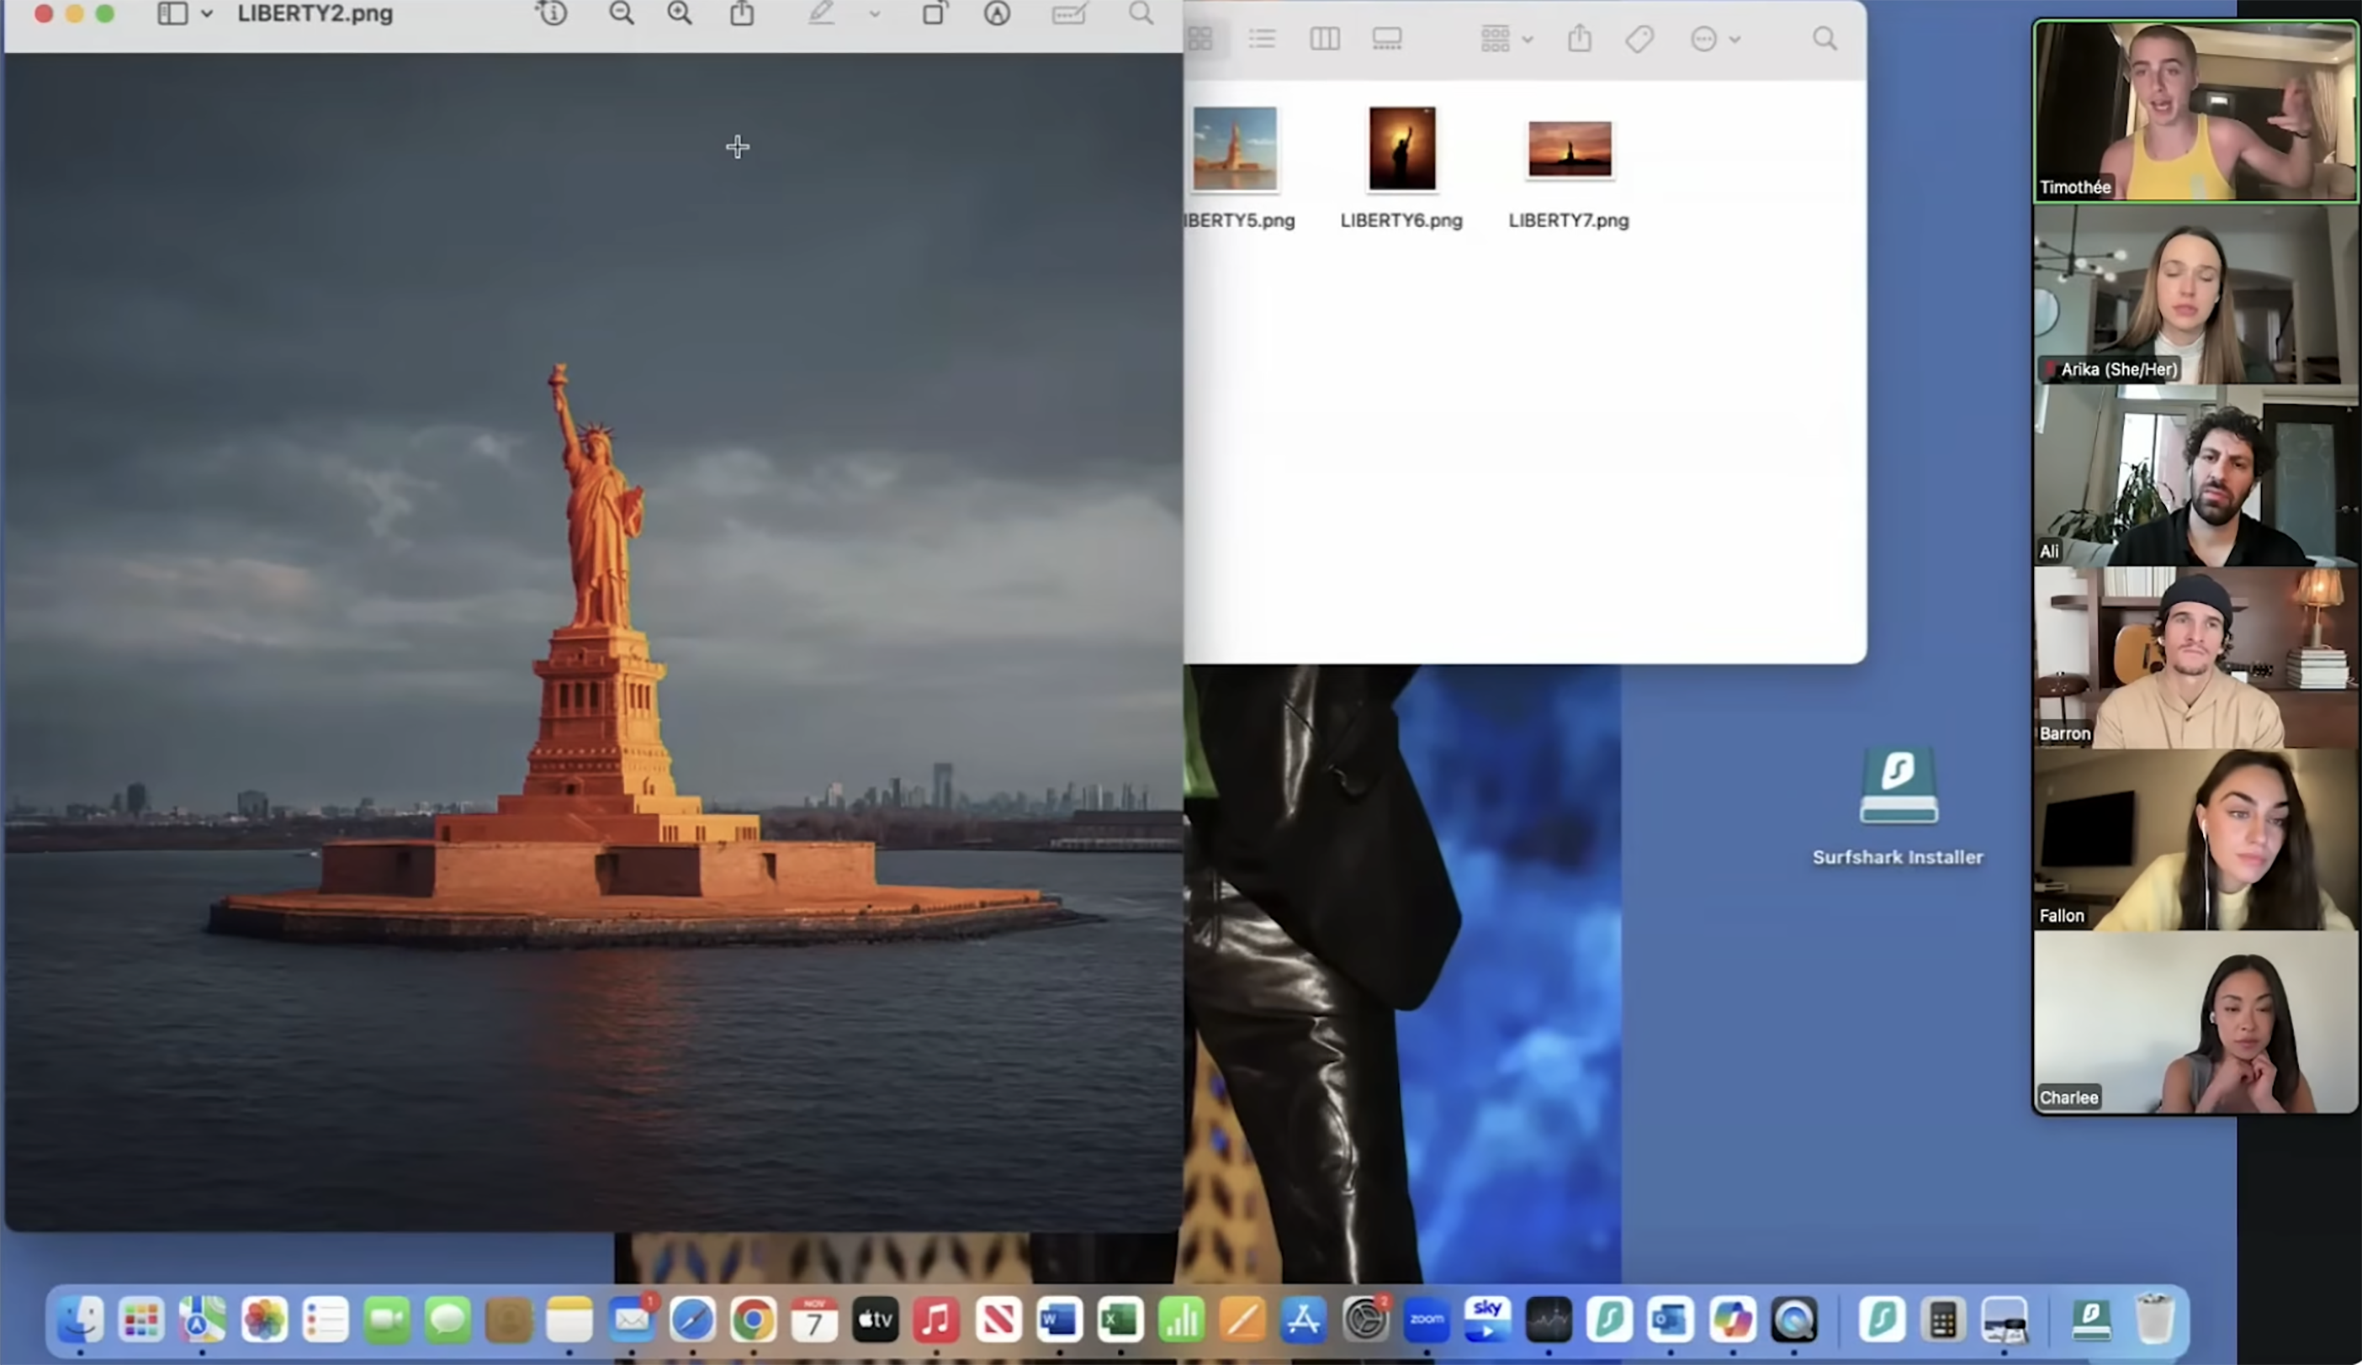Click the Tags icon in Finder toolbar

click(x=1640, y=39)
